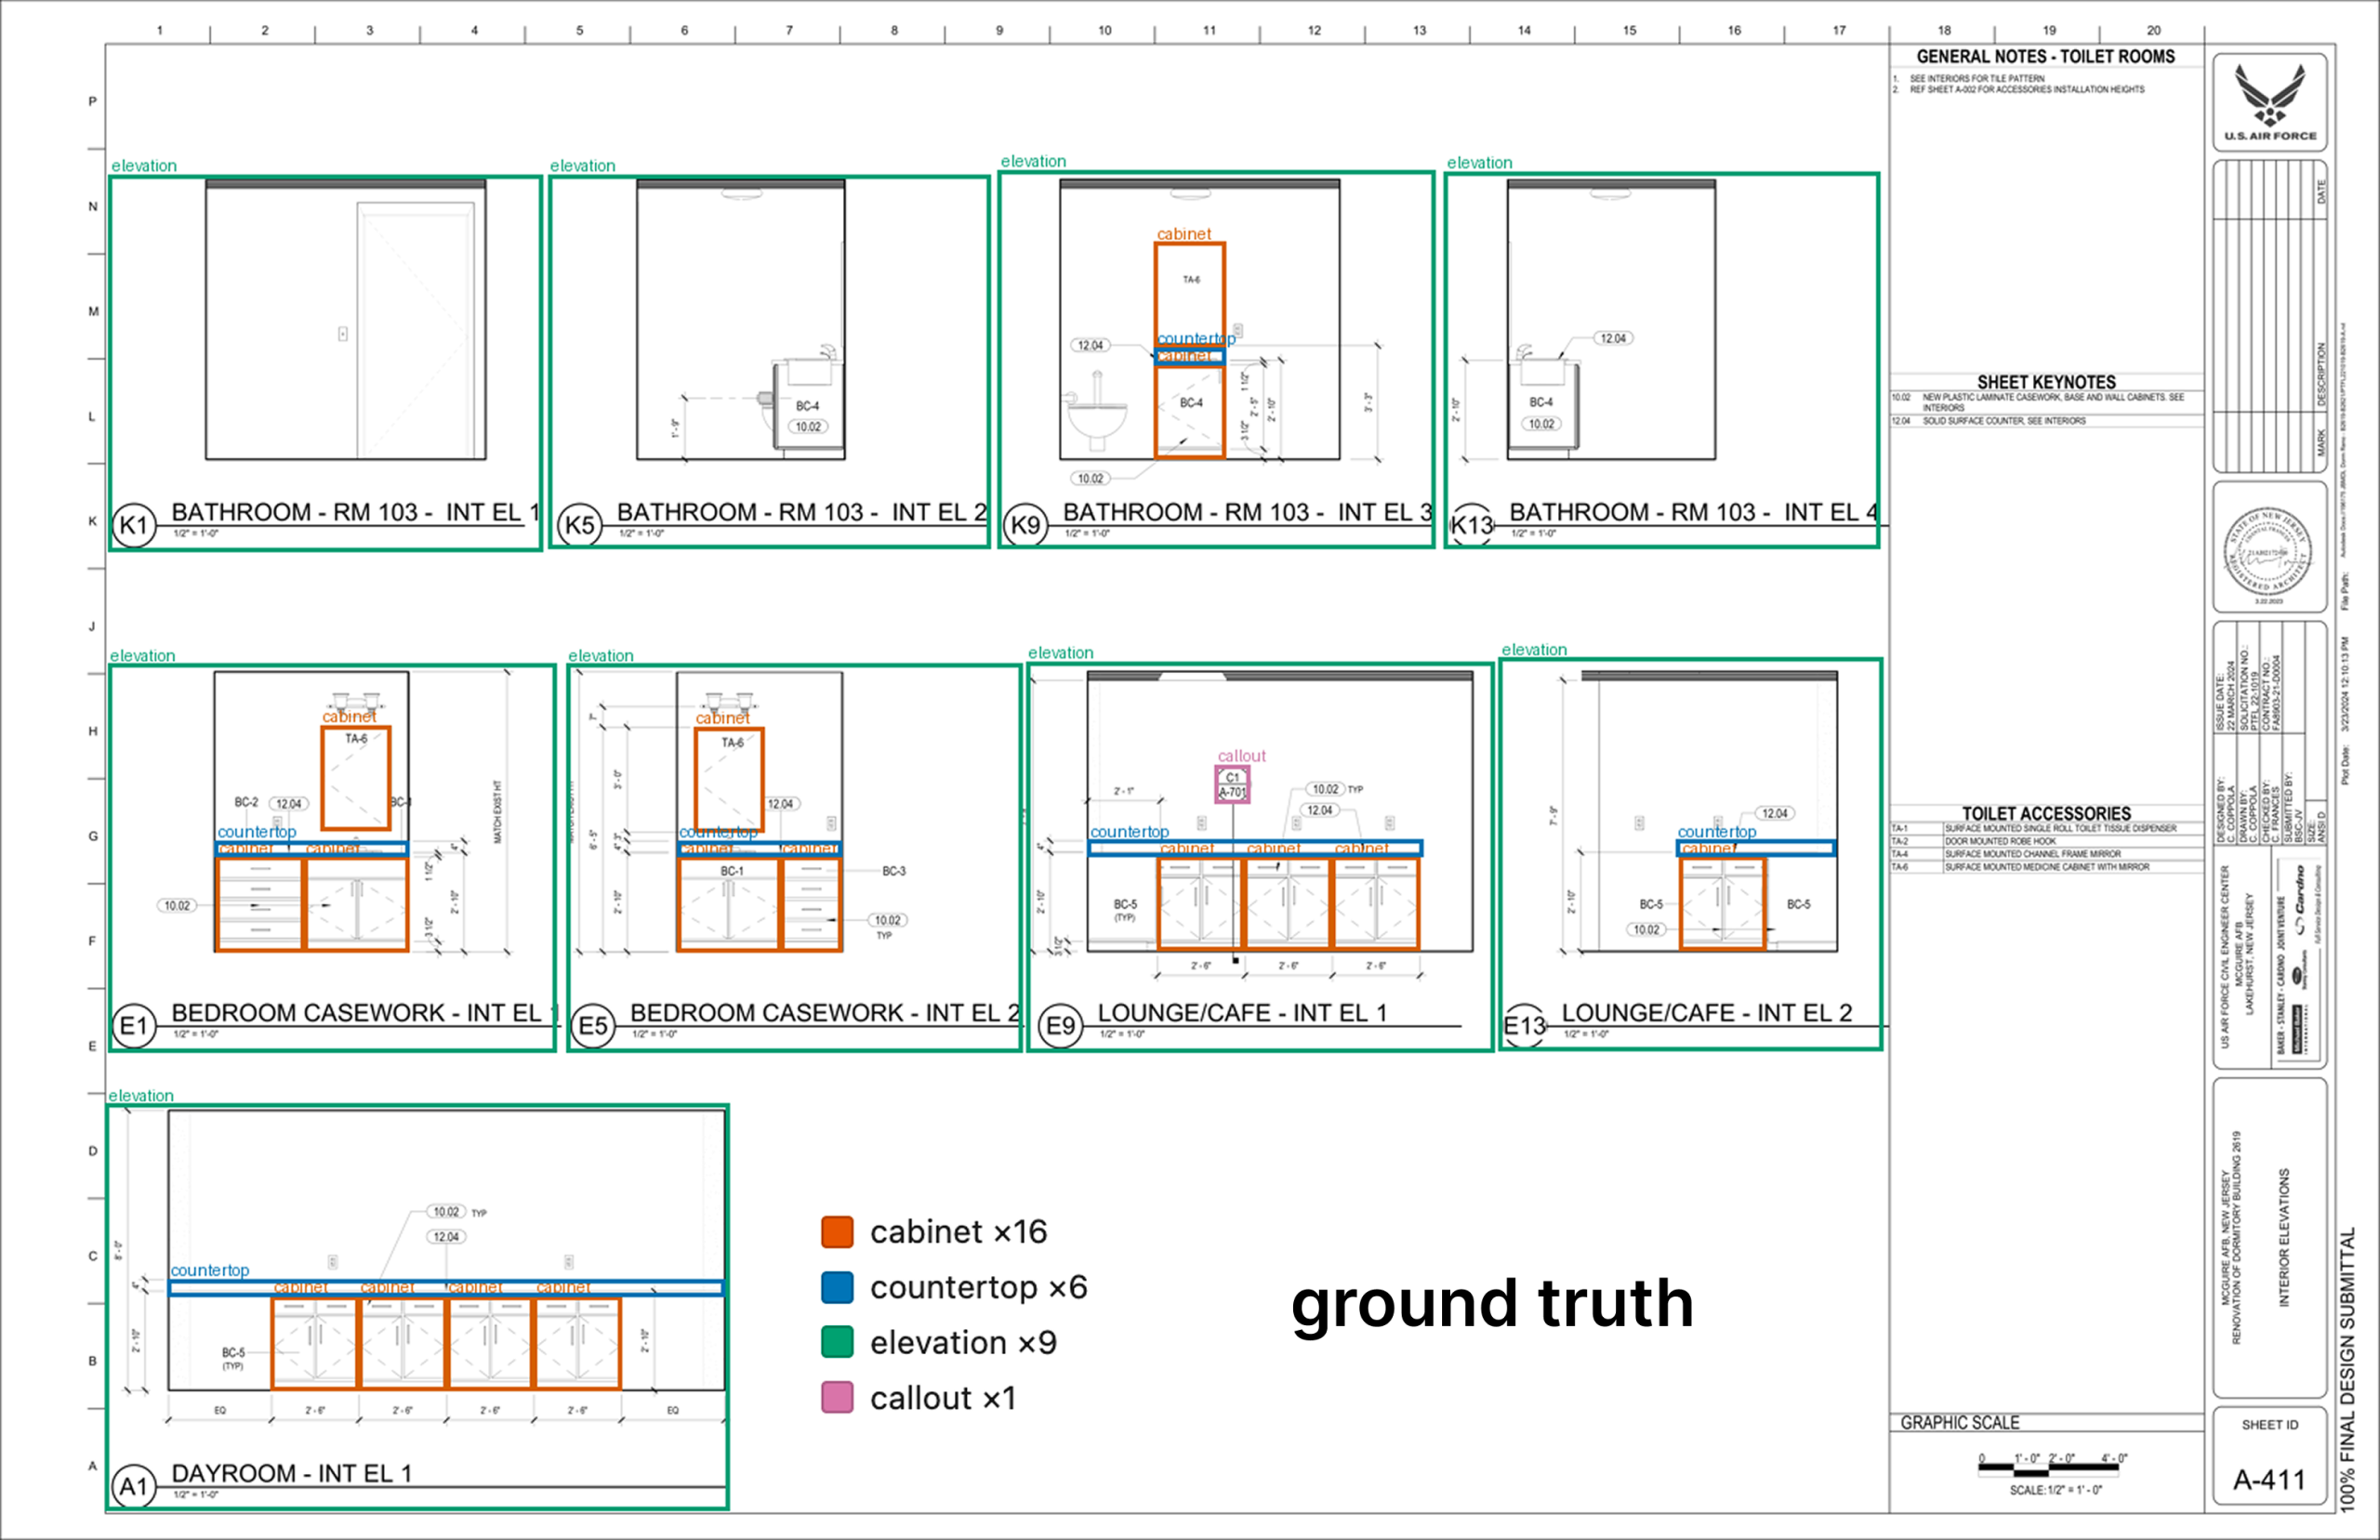Screen dimensions: 2380x1540
Task: Select the E1 view tag circle
Action: pos(134,1026)
